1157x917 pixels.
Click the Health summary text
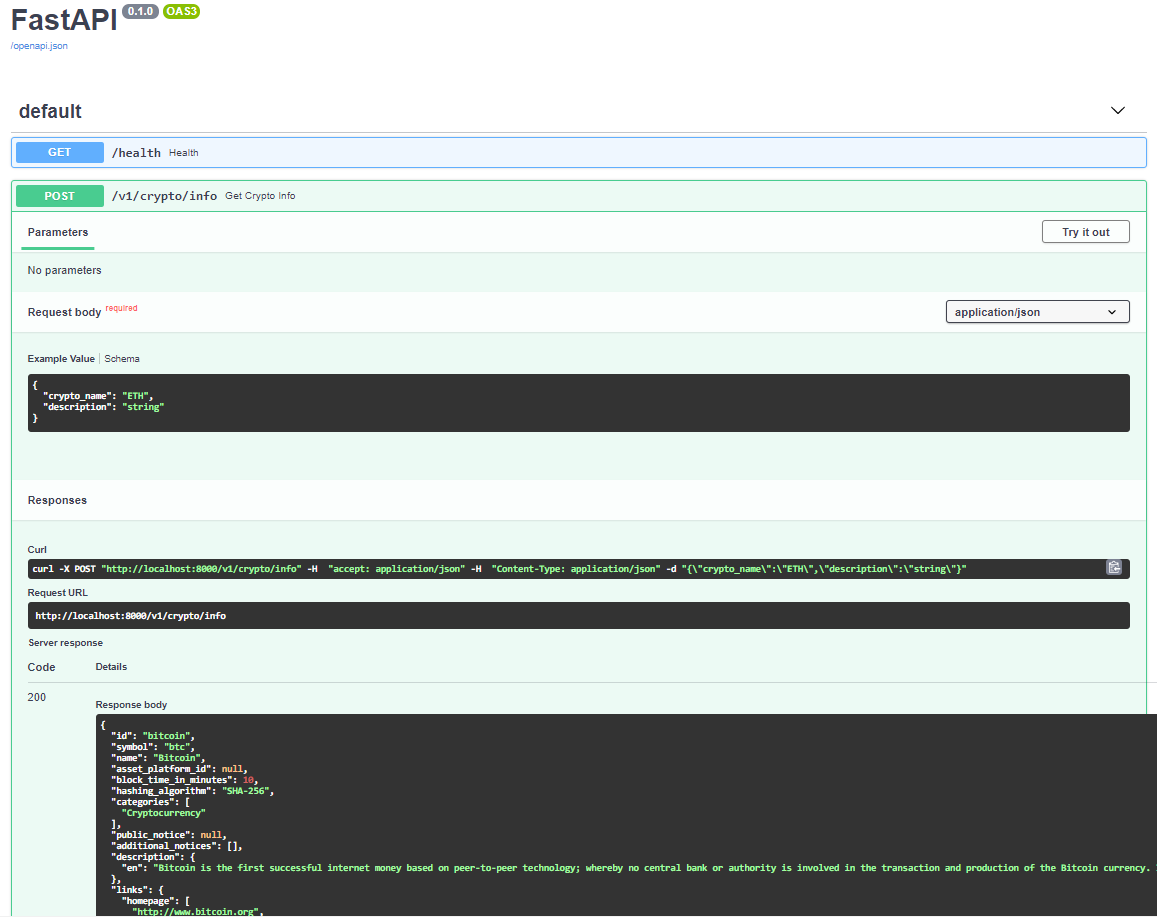point(184,153)
